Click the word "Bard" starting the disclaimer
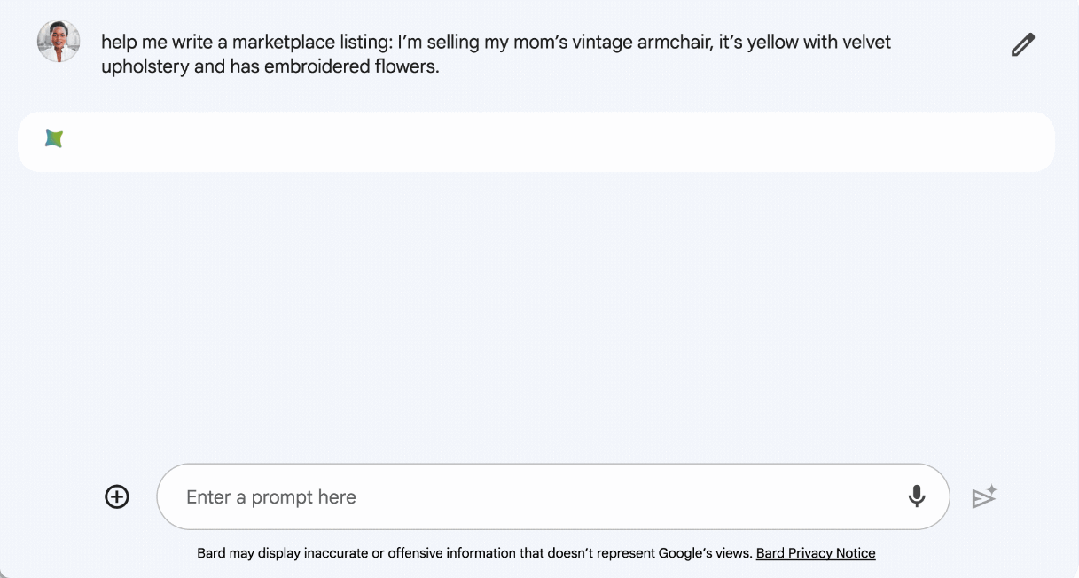Viewport: 1079px width, 578px height. point(211,553)
